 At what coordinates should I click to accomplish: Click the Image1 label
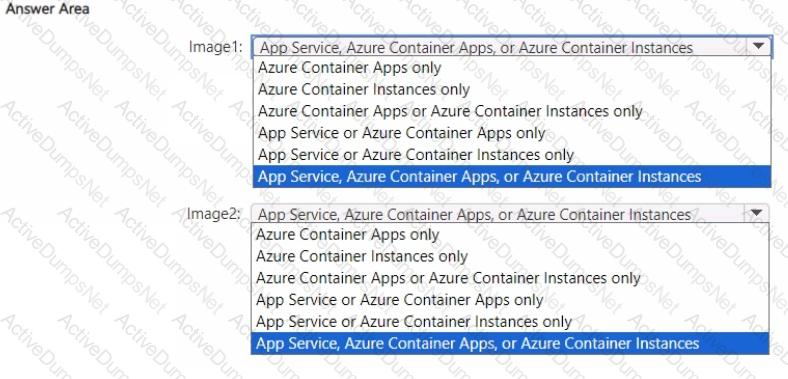216,47
